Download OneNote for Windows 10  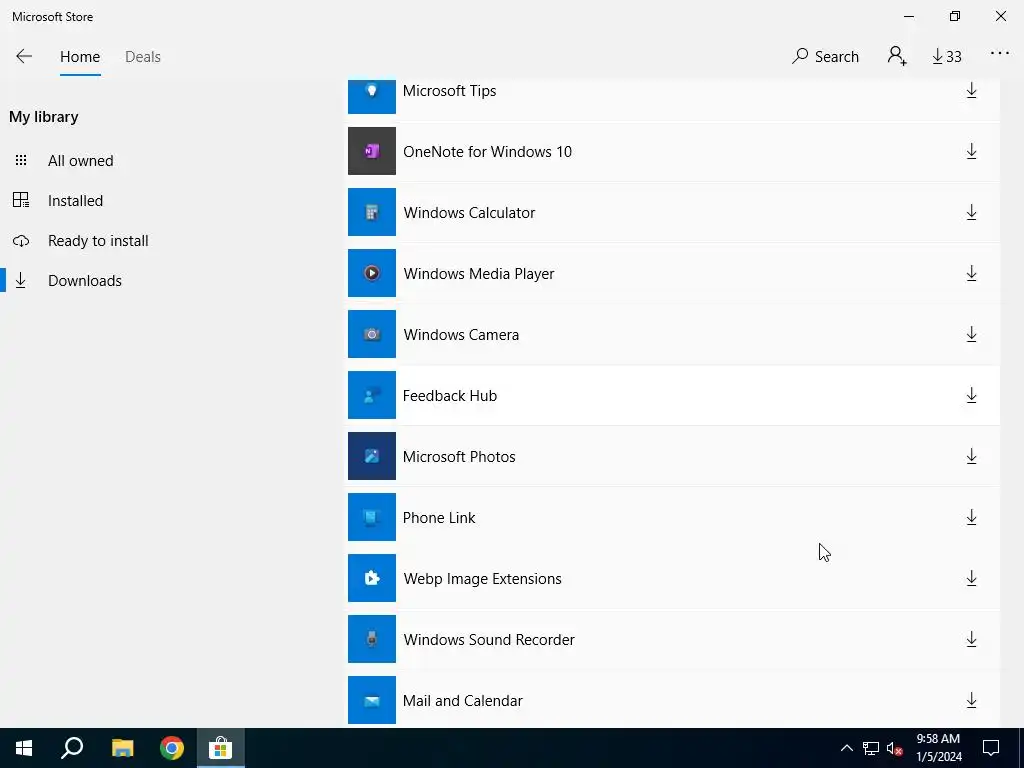point(971,152)
